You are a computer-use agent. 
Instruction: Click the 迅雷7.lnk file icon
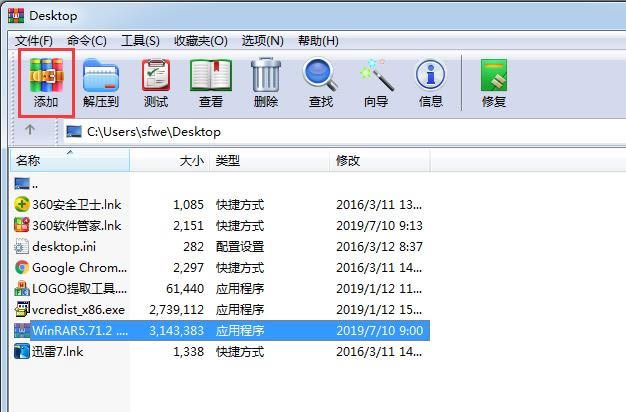(x=22, y=352)
